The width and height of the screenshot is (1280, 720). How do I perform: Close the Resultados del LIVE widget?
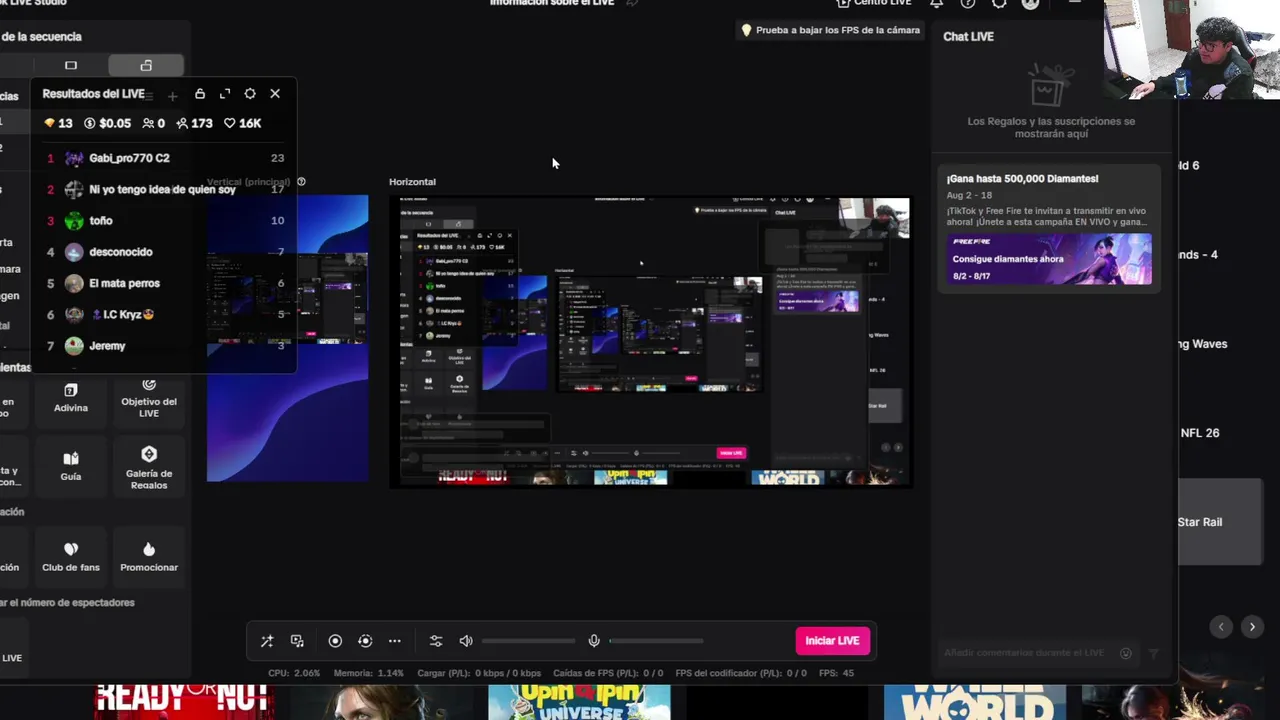point(275,94)
